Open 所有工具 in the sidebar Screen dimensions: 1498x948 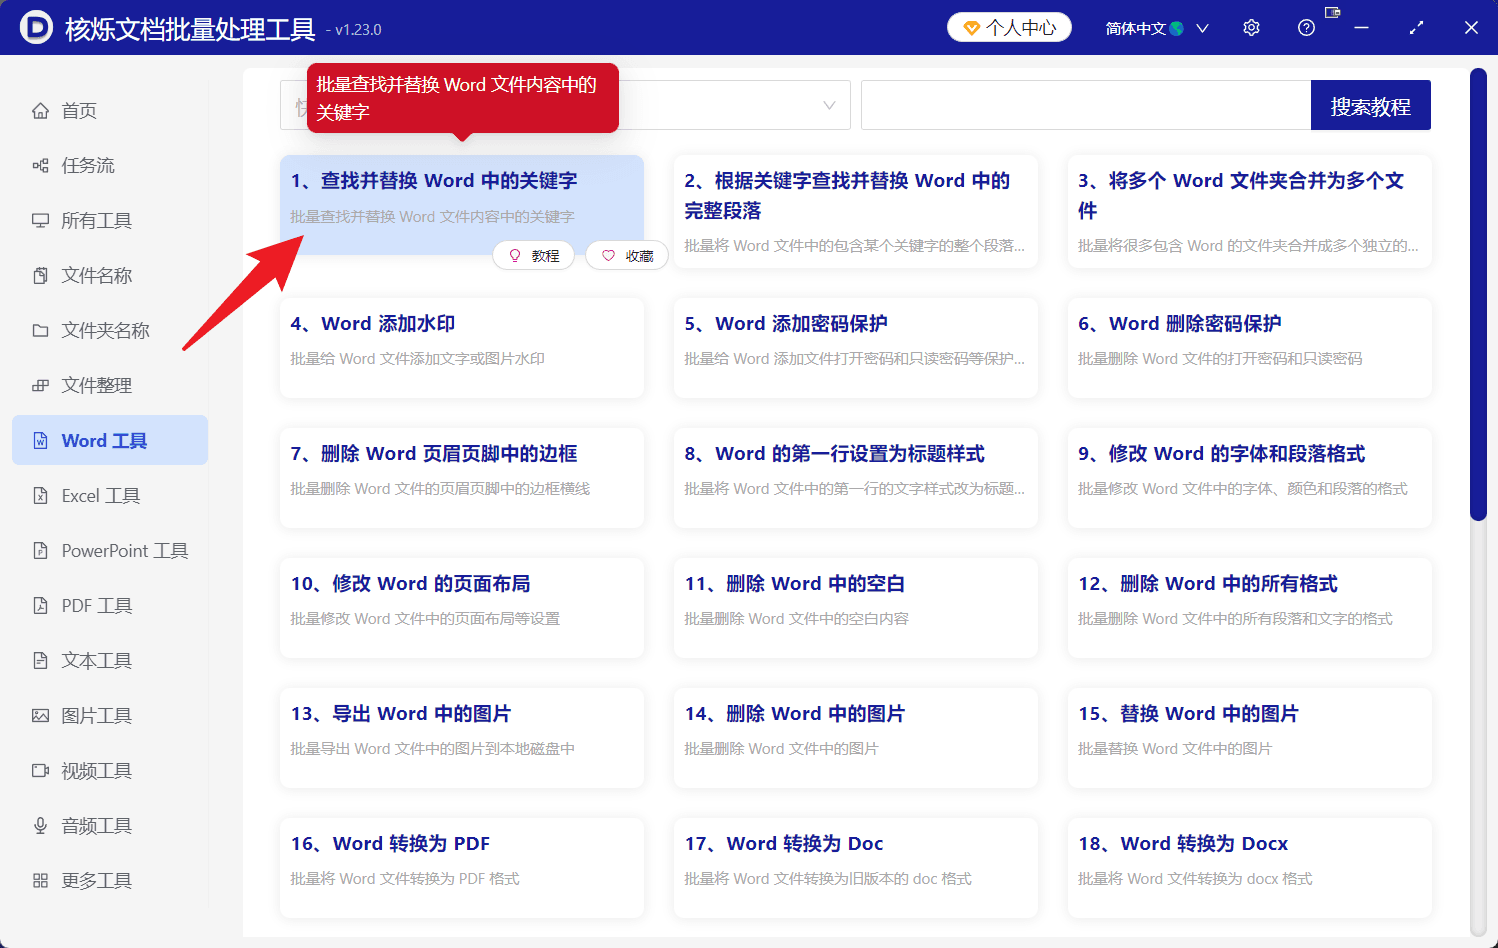coord(110,221)
